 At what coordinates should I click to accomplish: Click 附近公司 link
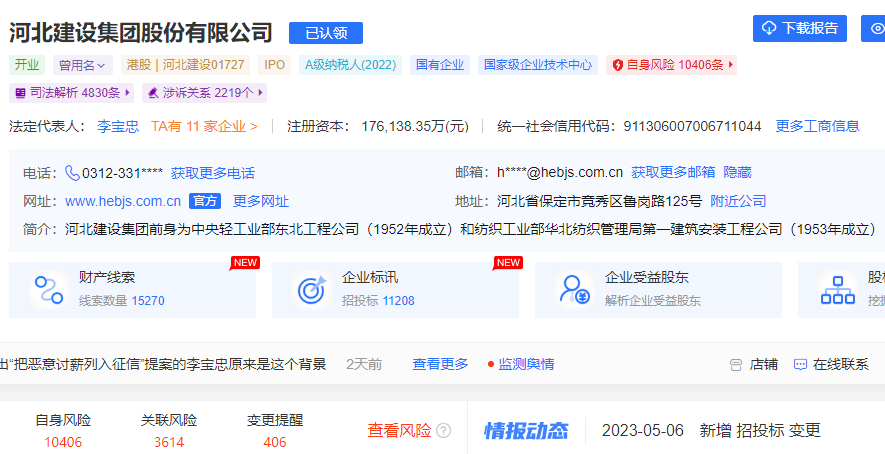(x=738, y=201)
